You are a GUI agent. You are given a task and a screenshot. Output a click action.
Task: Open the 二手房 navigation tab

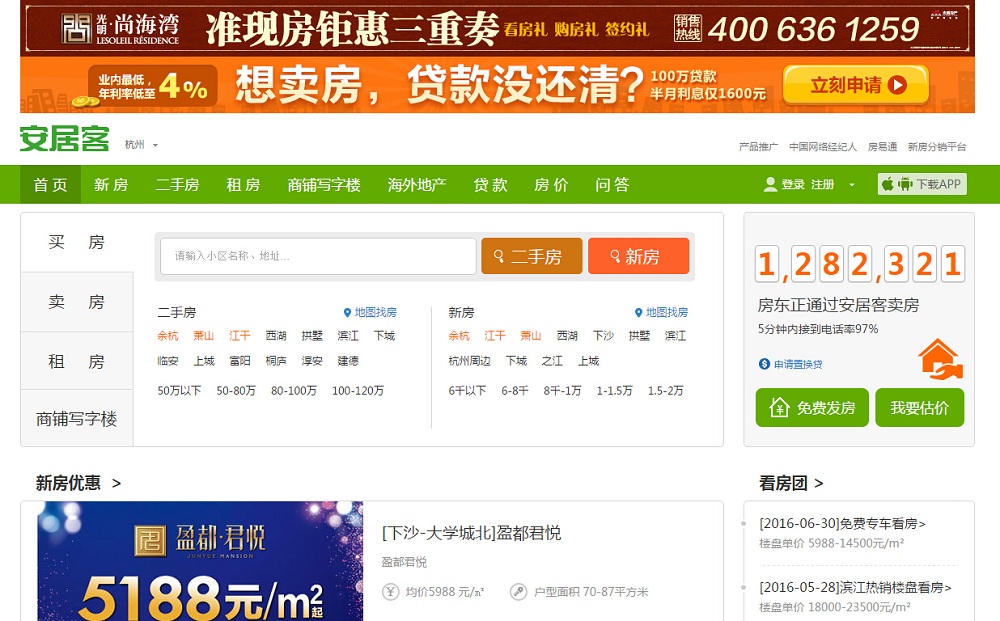click(x=177, y=185)
